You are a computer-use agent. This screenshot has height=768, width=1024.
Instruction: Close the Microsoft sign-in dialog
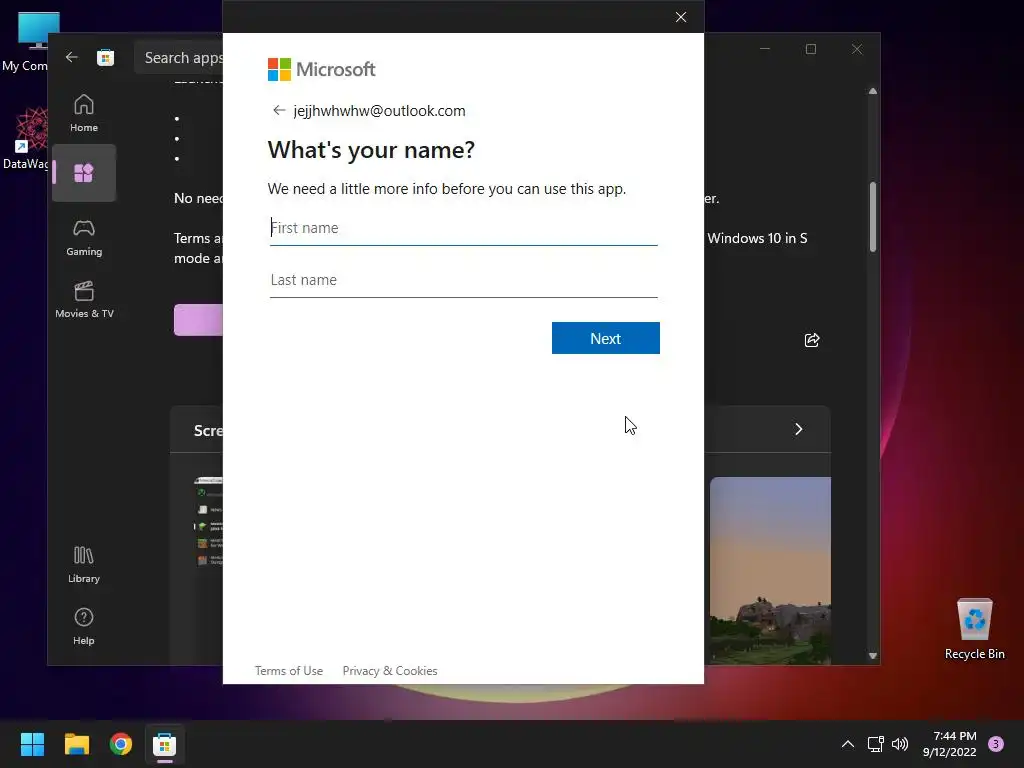tap(680, 17)
